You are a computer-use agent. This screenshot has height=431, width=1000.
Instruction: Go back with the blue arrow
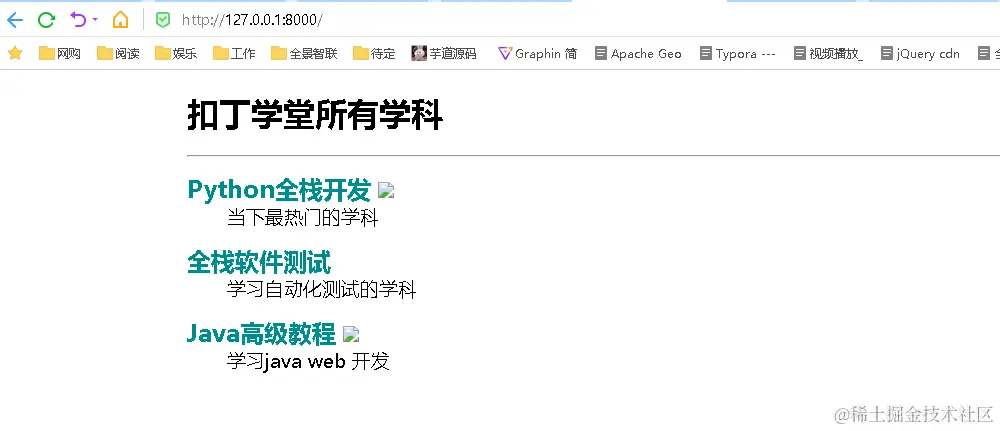(15, 20)
